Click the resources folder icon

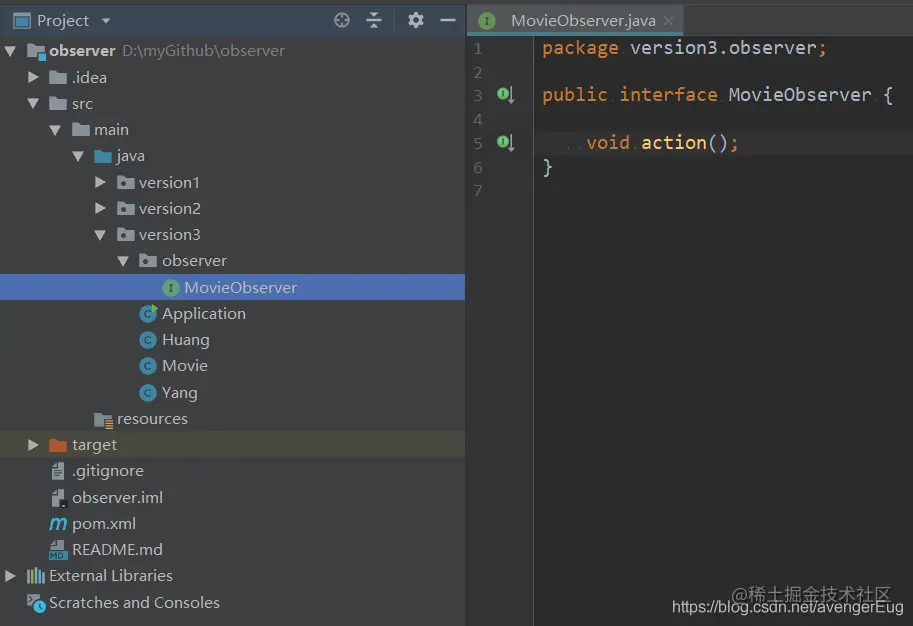click(x=104, y=420)
